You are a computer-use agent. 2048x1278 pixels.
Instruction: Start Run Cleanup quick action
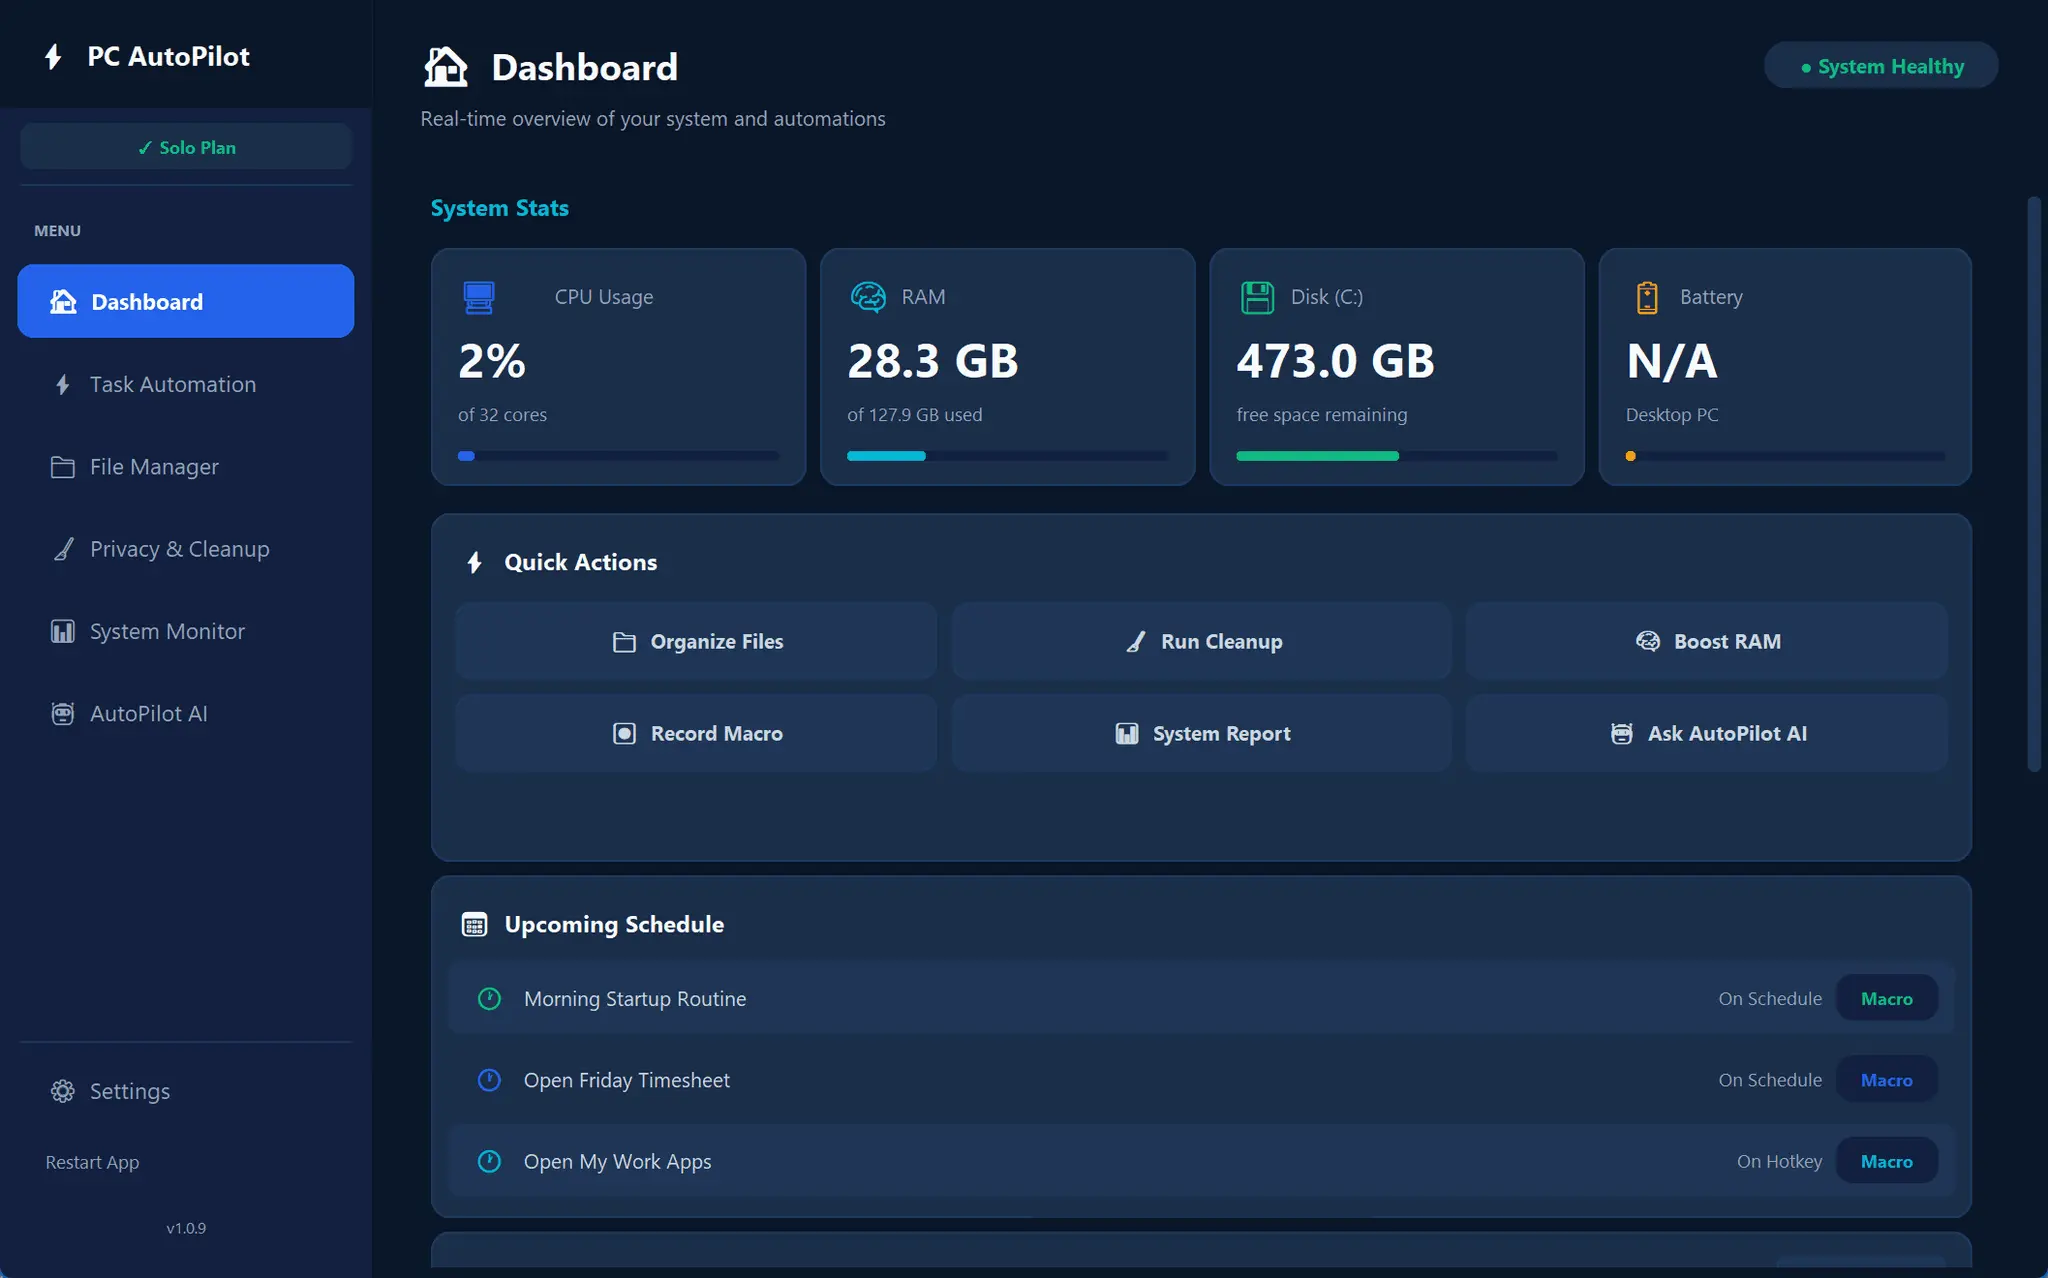click(x=1201, y=641)
